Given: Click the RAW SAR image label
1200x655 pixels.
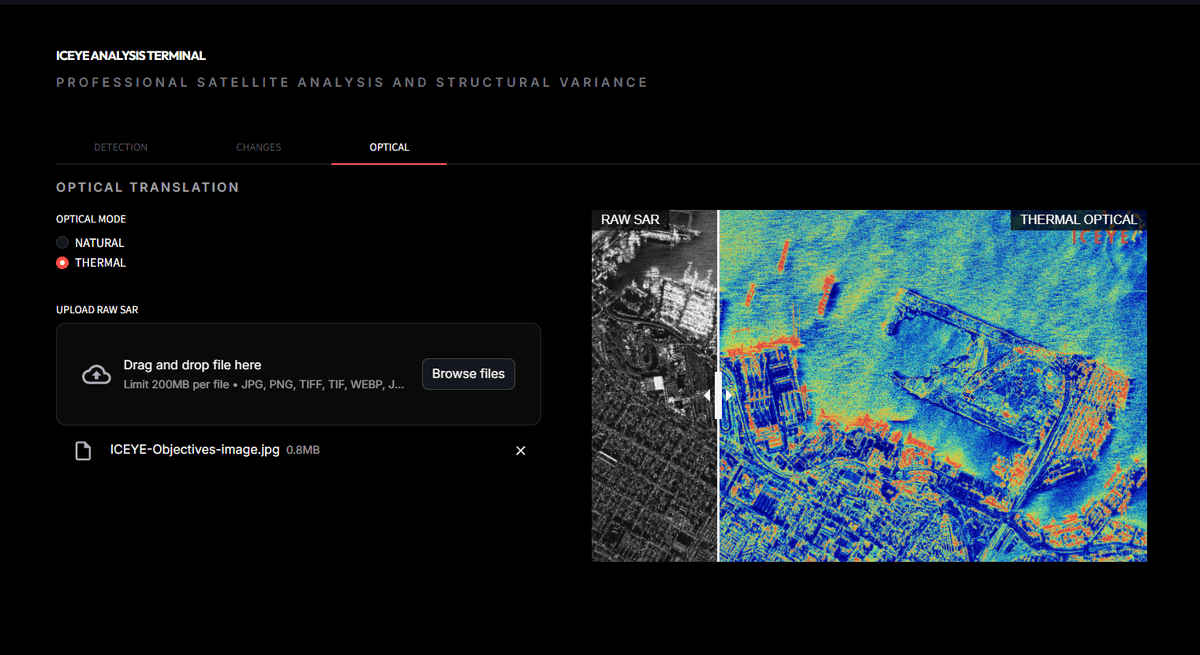Looking at the screenshot, I should pos(630,220).
